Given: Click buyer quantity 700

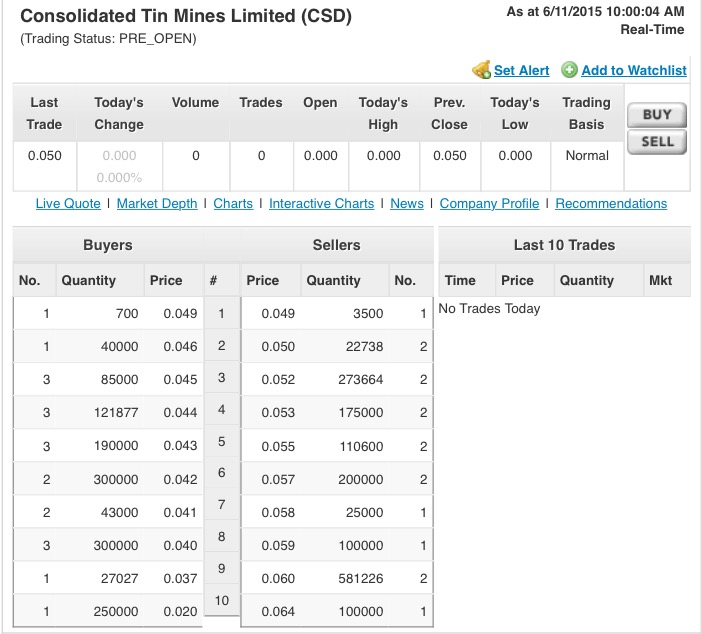Looking at the screenshot, I should click(127, 313).
